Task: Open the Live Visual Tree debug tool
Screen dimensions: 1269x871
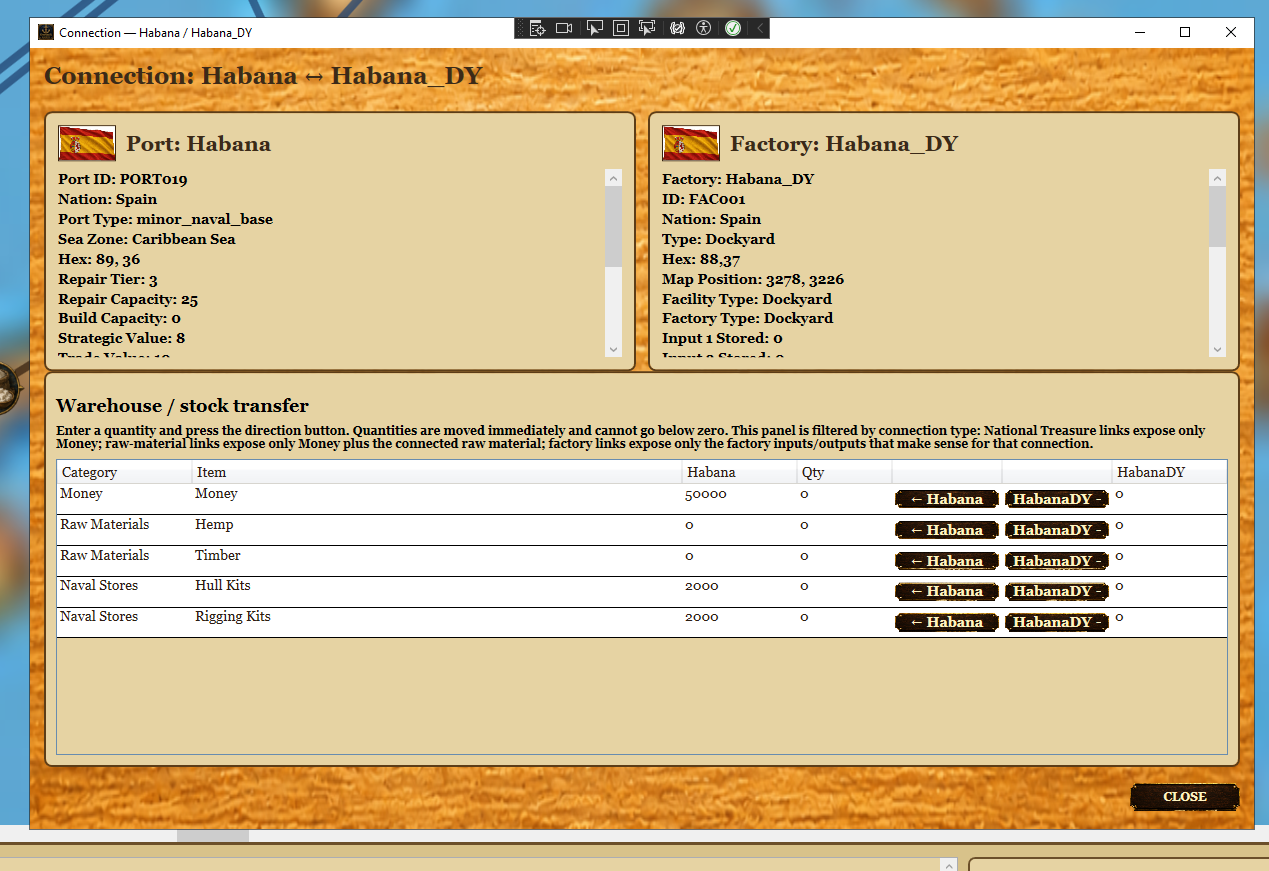Action: point(537,28)
